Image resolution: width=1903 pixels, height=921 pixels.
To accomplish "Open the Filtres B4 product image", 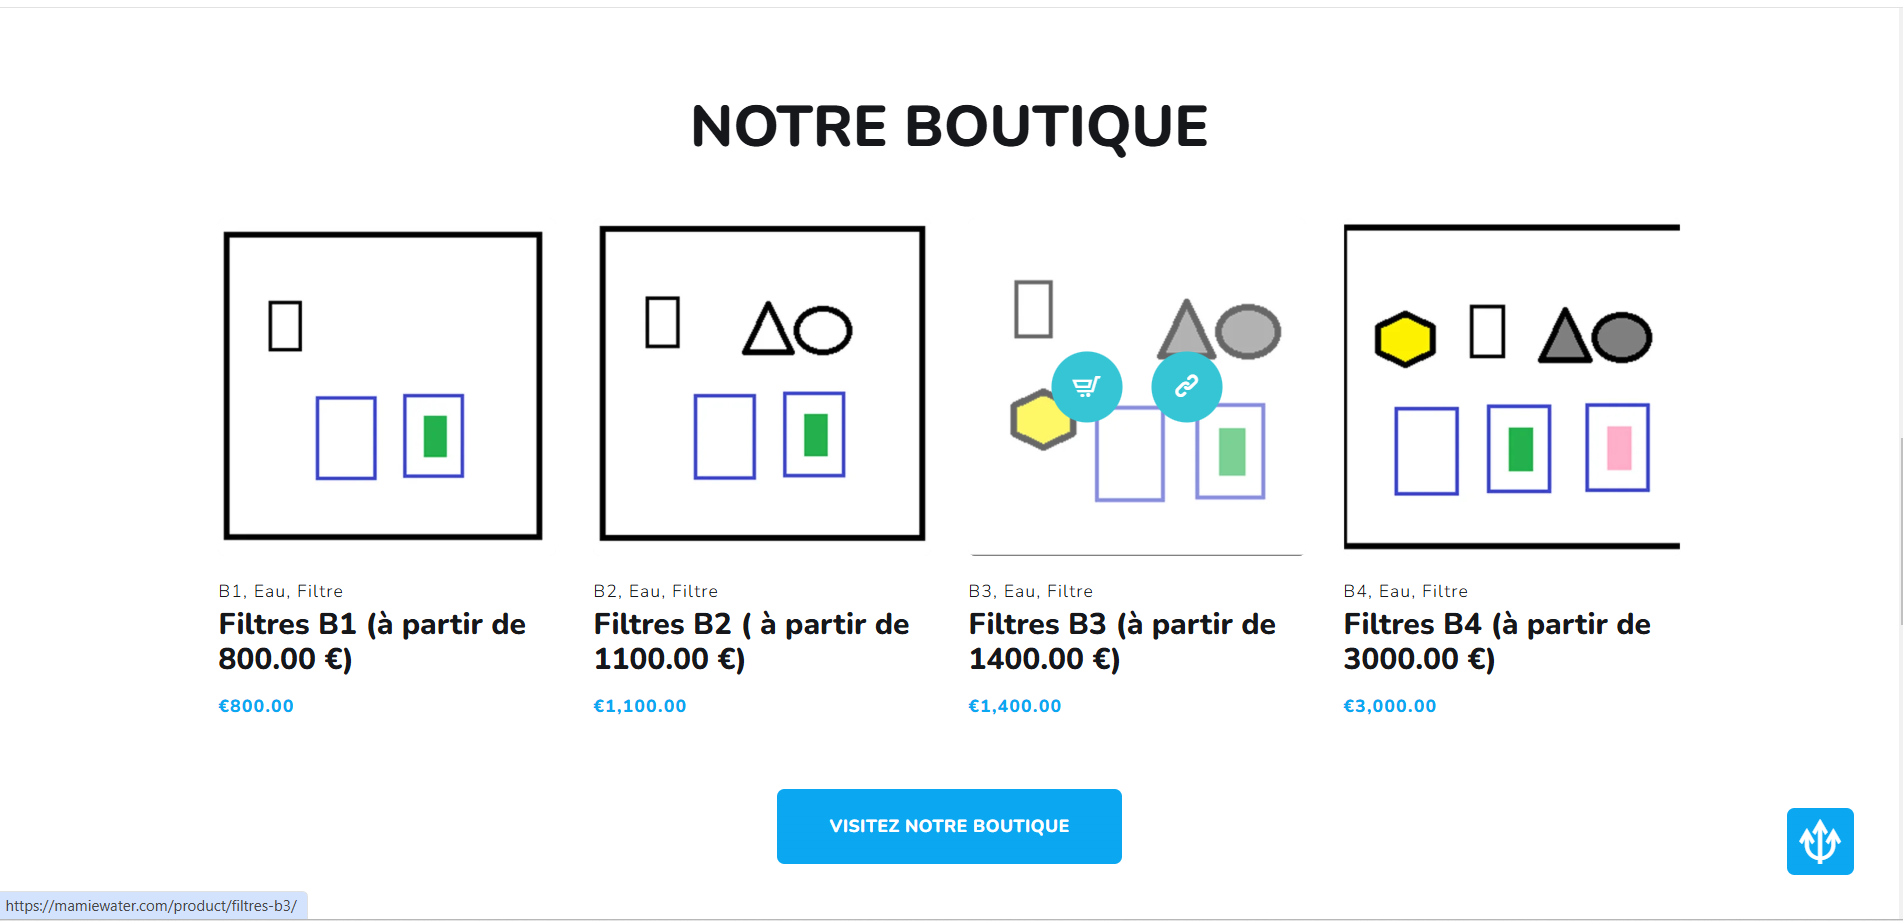I will [1511, 386].
